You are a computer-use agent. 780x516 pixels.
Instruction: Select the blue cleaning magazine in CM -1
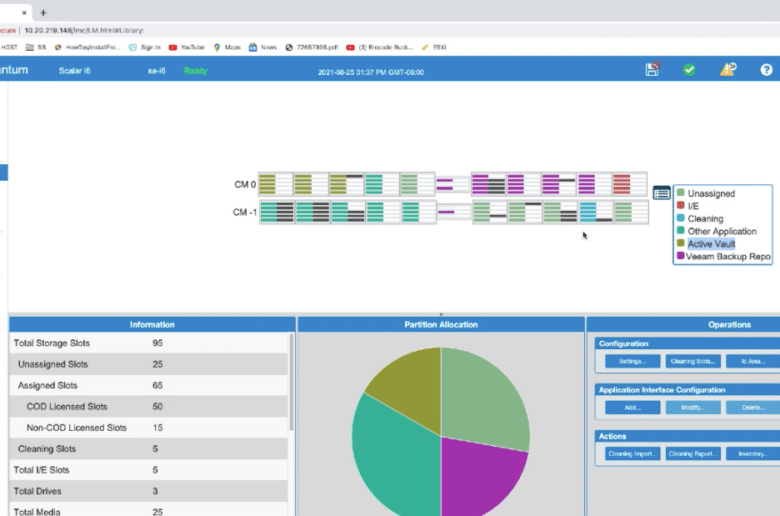595,212
